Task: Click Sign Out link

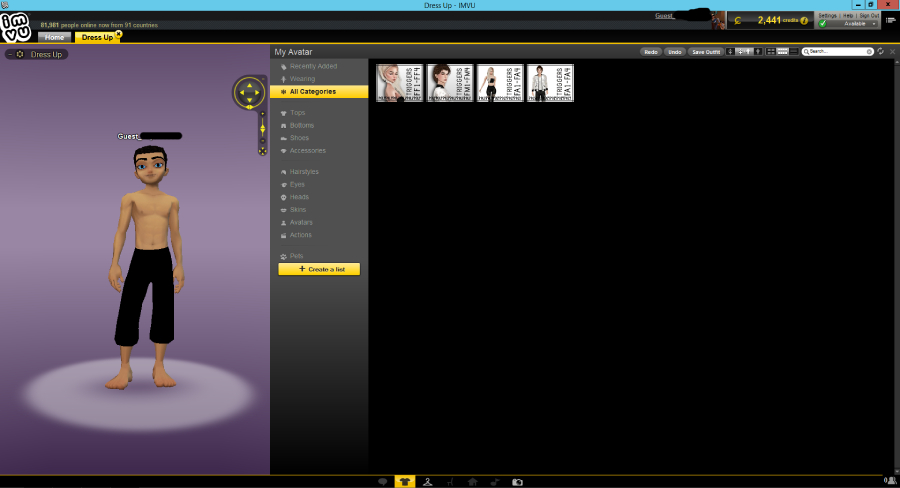Action: 869,16
